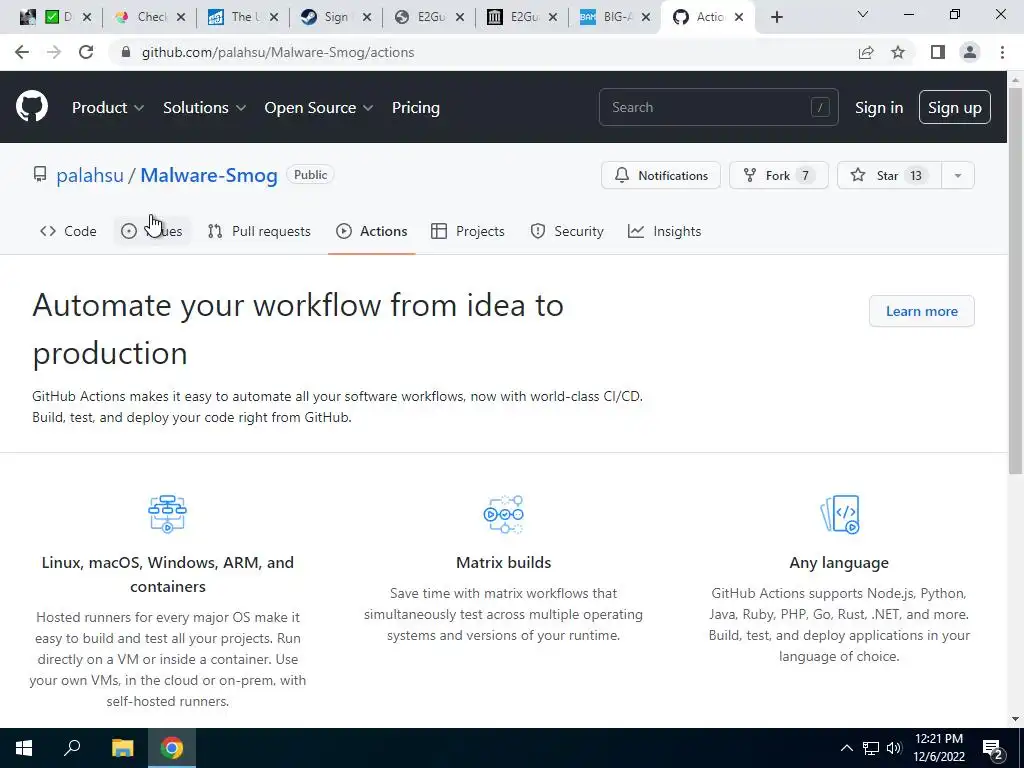The image size is (1024, 768).
Task: Click the 'Any language' heading
Action: coord(839,562)
